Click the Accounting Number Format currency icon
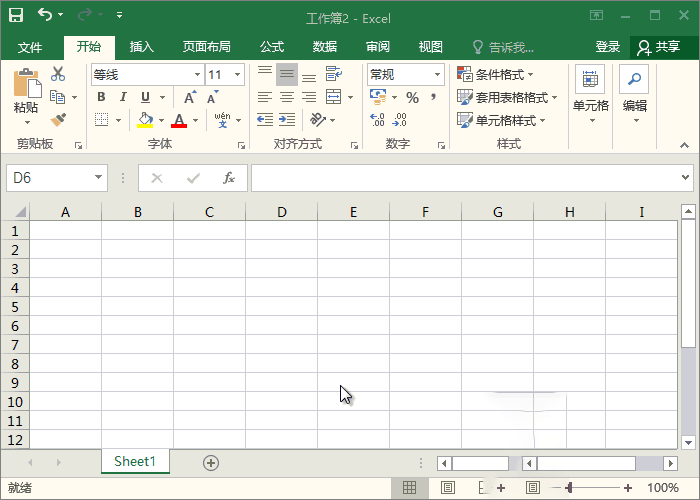 378,96
